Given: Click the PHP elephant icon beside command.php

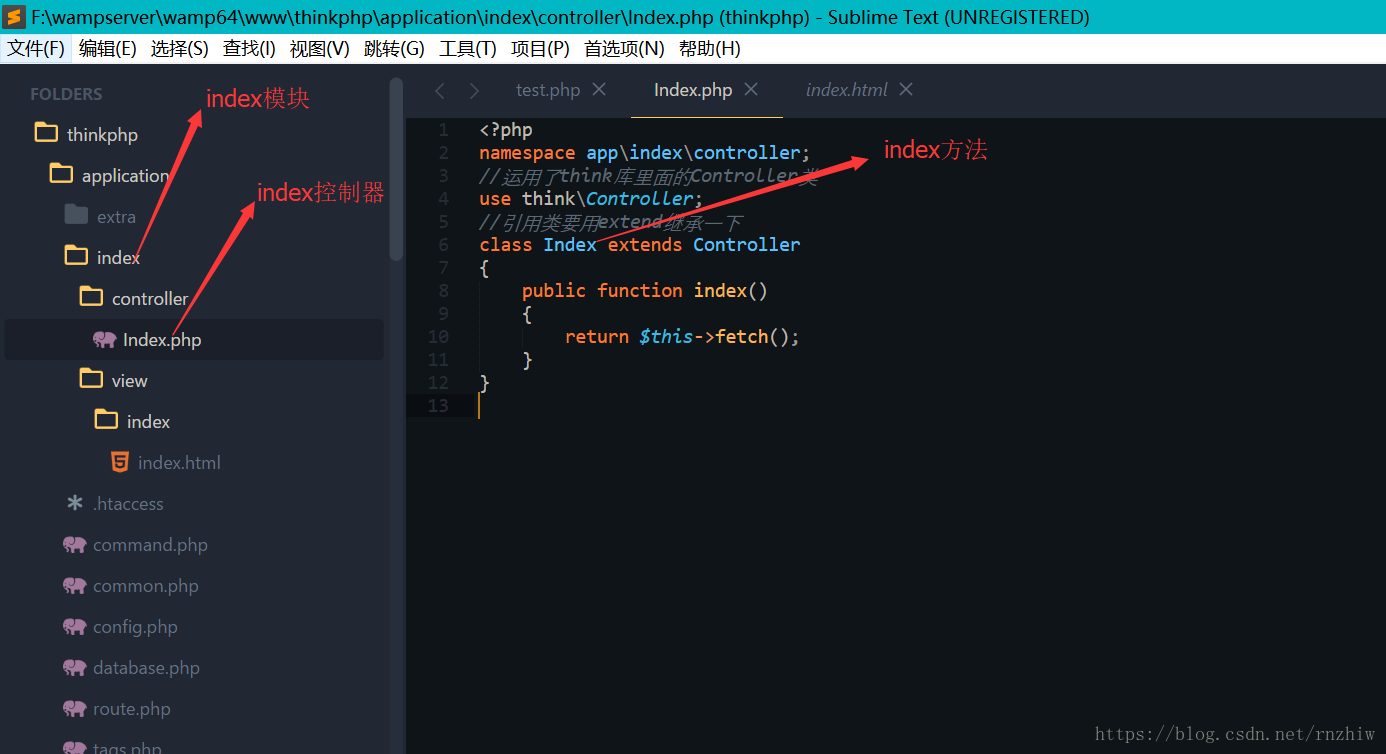Looking at the screenshot, I should [74, 545].
